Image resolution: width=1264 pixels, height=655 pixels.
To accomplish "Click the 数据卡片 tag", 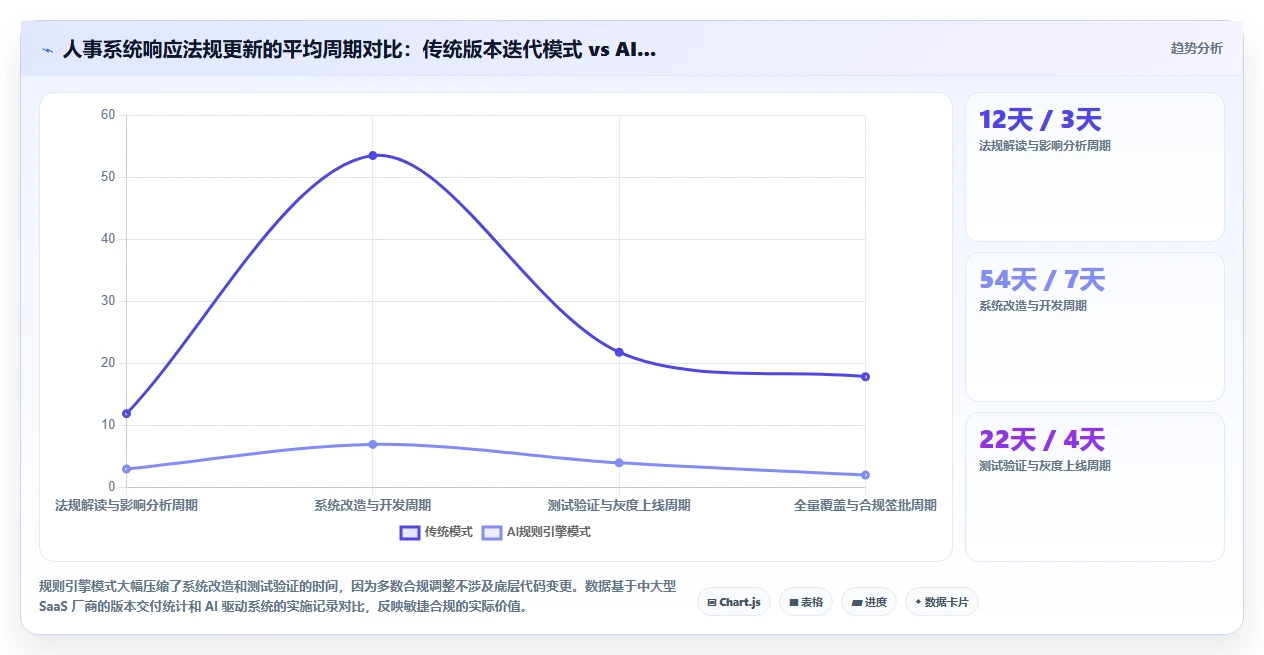I will click(x=941, y=602).
